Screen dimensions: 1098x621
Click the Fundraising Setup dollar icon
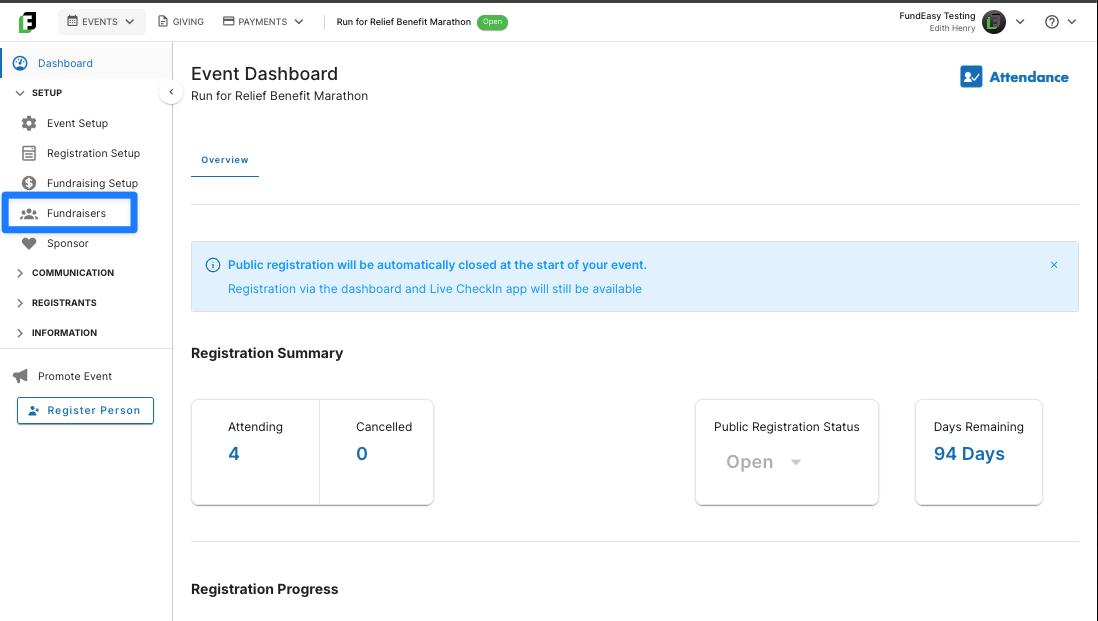coord(29,183)
